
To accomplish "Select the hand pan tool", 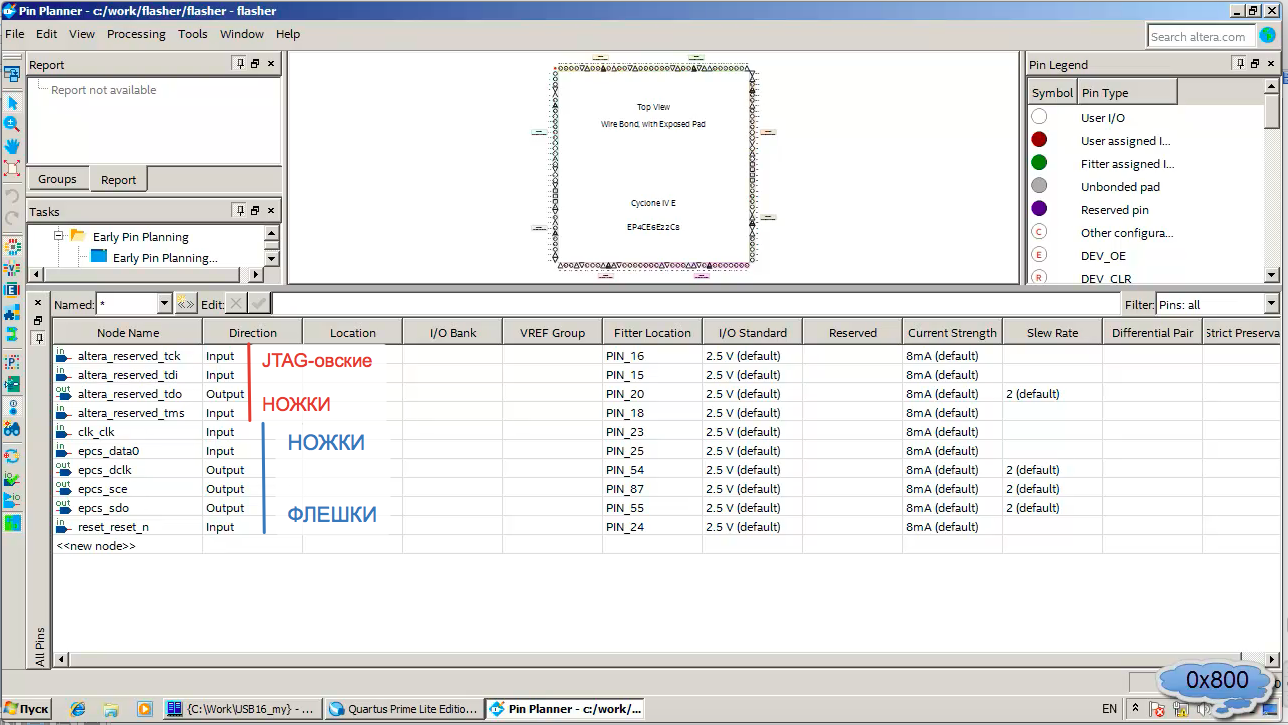I will click(x=12, y=146).
